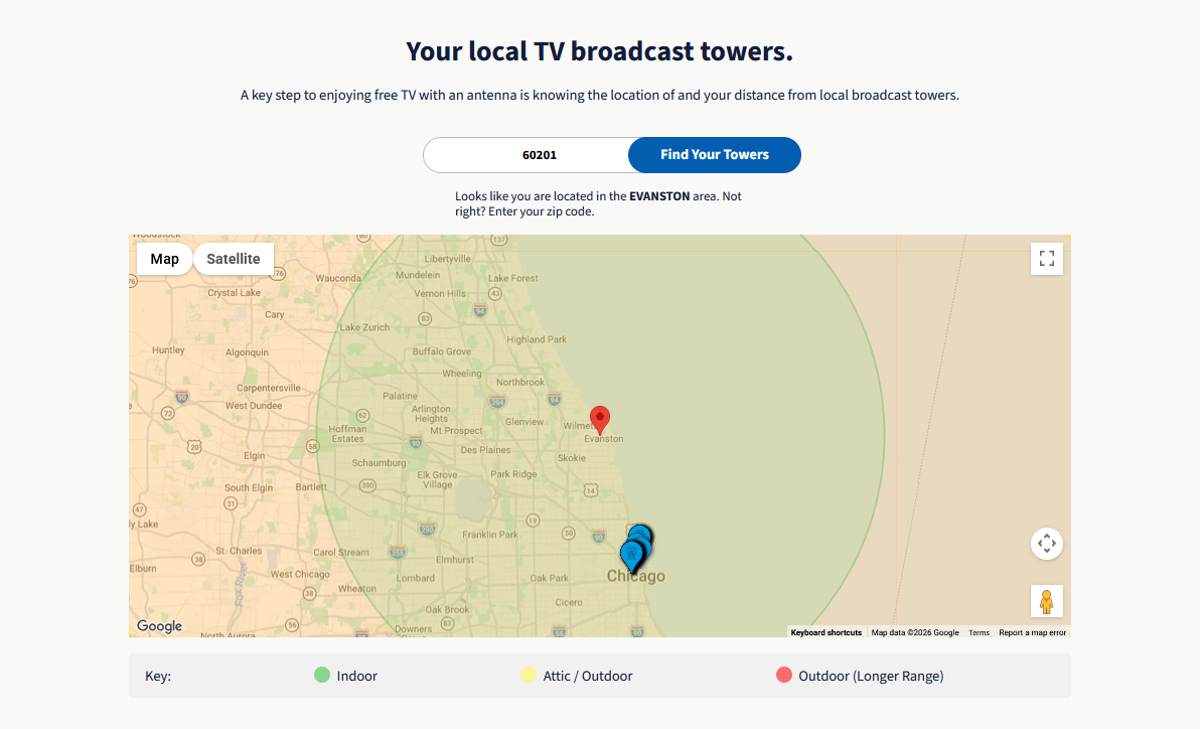The image size is (1200, 729).
Task: Toggle fullscreen map view
Action: [x=1047, y=259]
